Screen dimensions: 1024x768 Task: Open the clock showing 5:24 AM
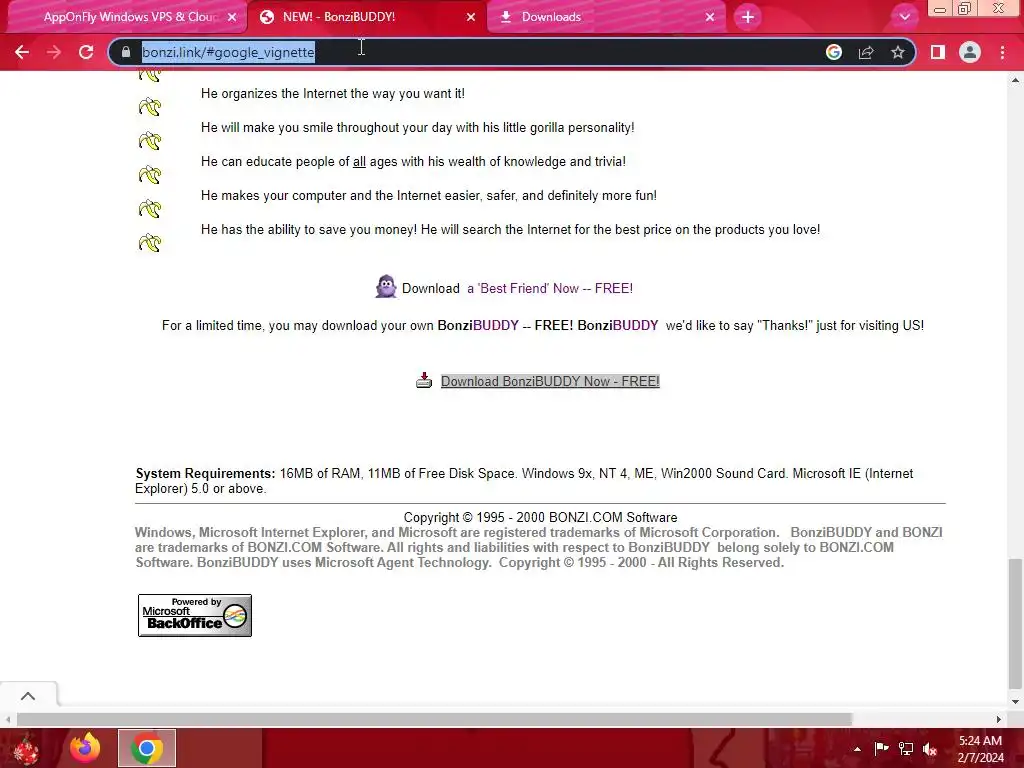[980, 749]
